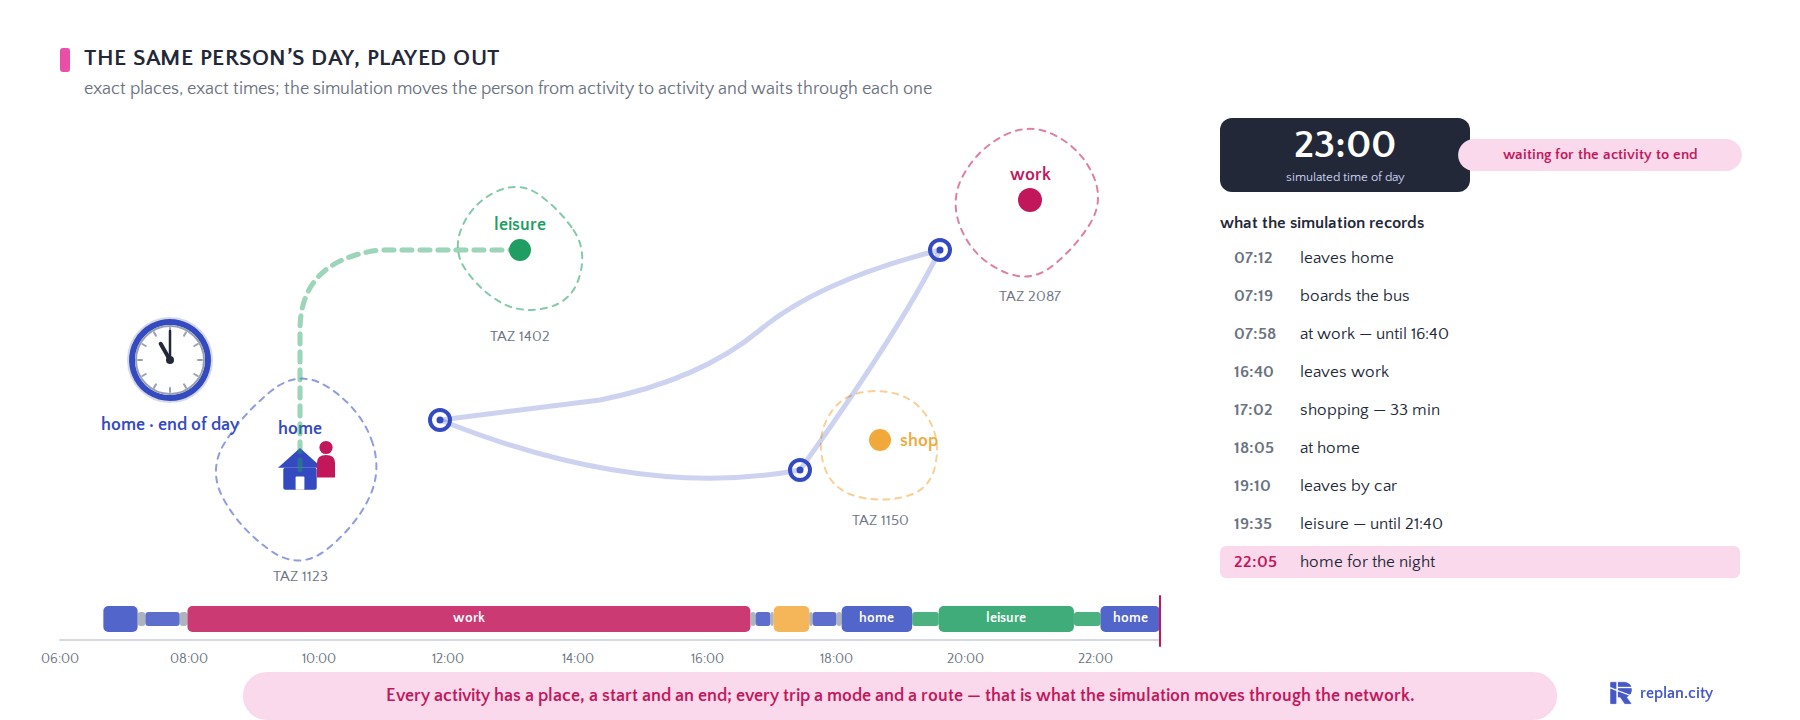Click the waiting for the activity status pill
Screen dimensions: 1800x720
1600,155
